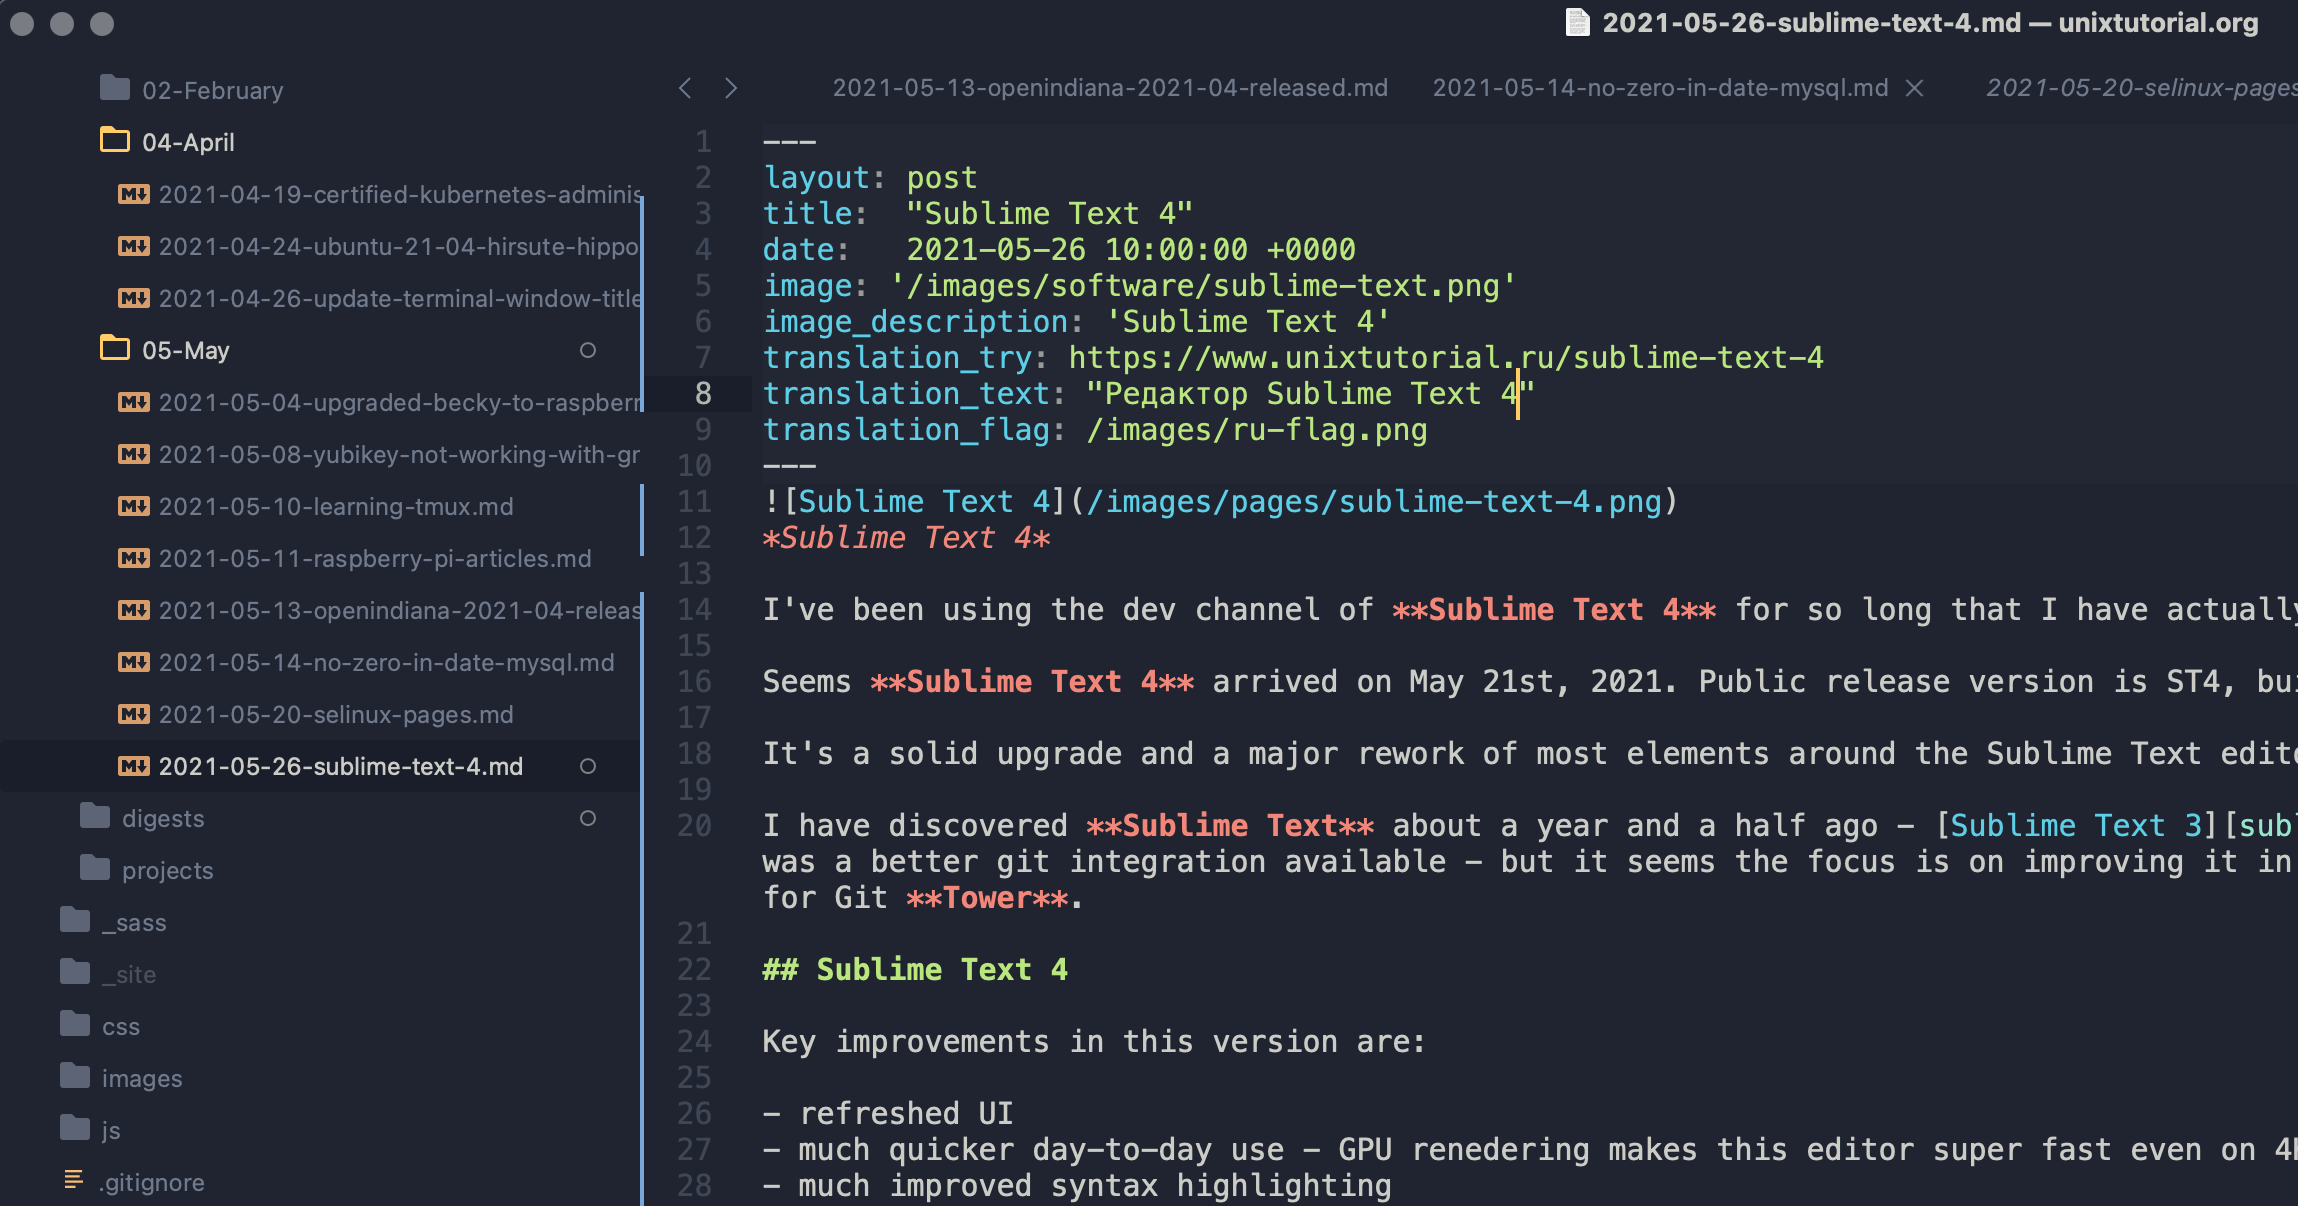
Task: Click markdown icon of learning-tmux file
Action: click(134, 507)
